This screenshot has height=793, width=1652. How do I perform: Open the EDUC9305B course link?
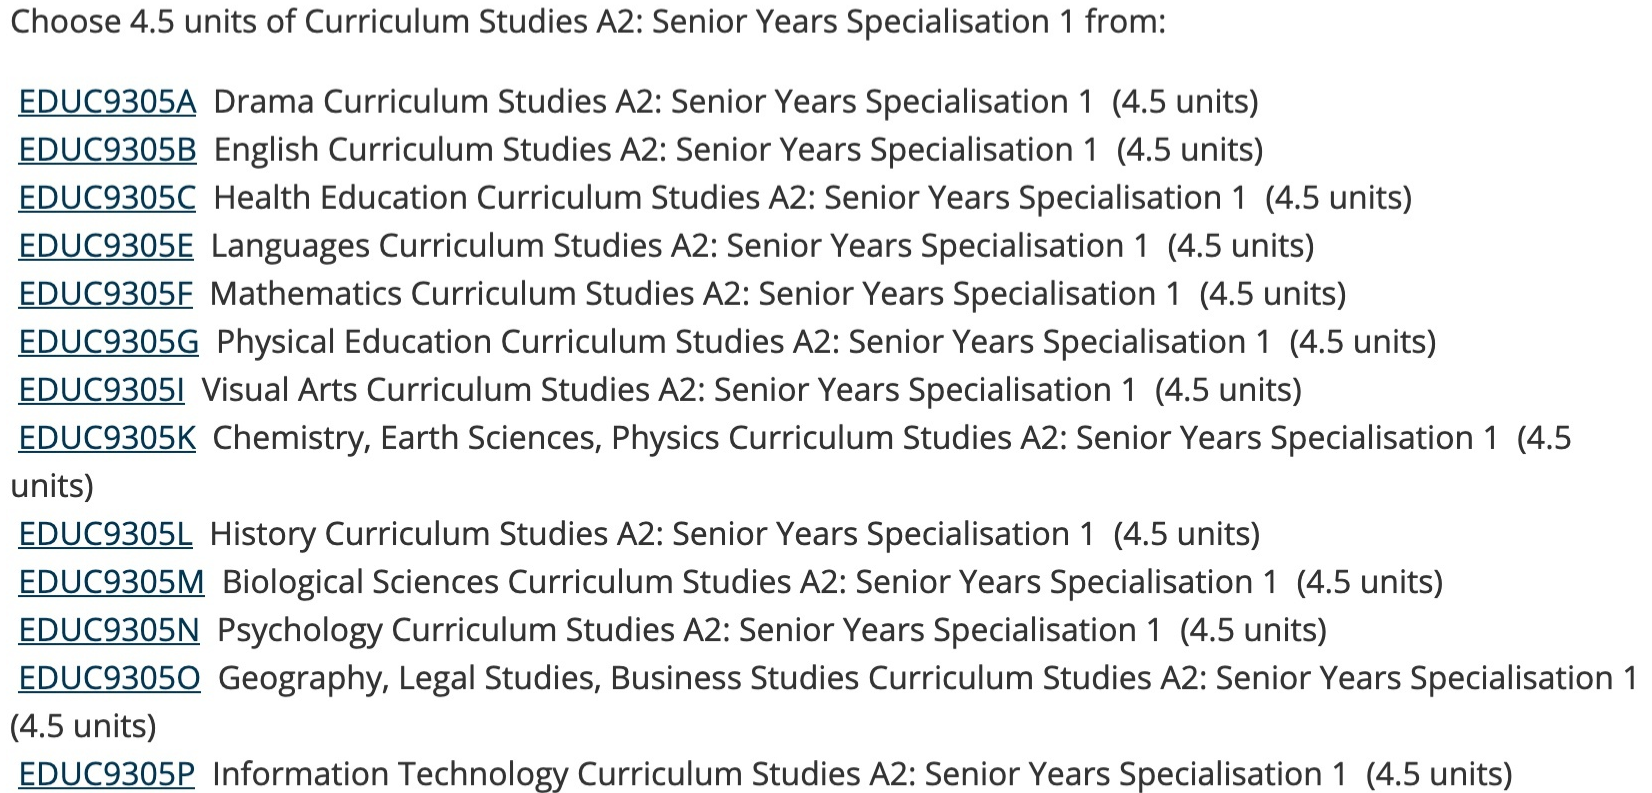(x=107, y=150)
